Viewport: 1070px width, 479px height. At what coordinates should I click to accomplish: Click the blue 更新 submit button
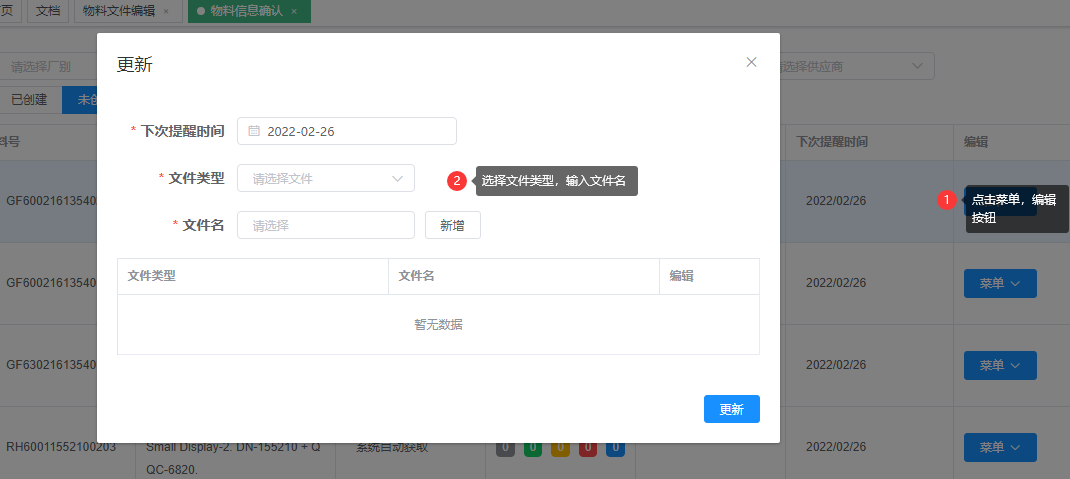pyautogui.click(x=731, y=409)
